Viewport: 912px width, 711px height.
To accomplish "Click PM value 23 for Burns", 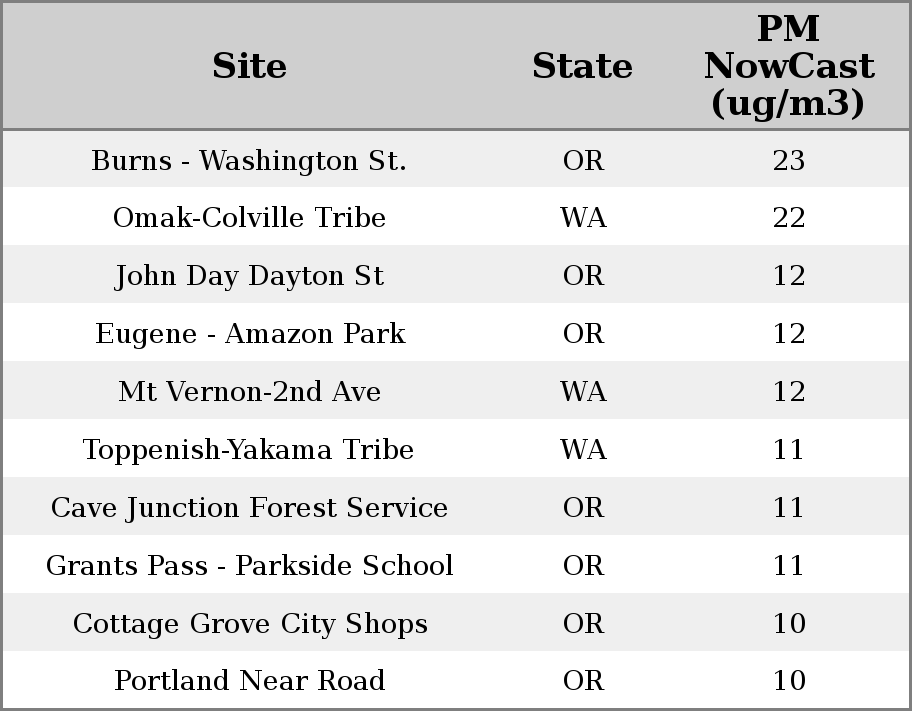I will (788, 161).
